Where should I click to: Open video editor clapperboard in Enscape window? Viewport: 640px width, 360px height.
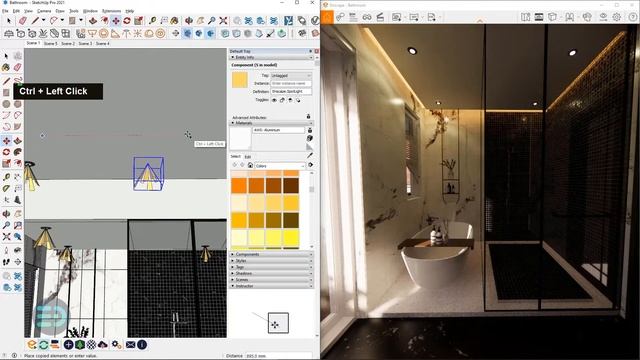click(380, 17)
